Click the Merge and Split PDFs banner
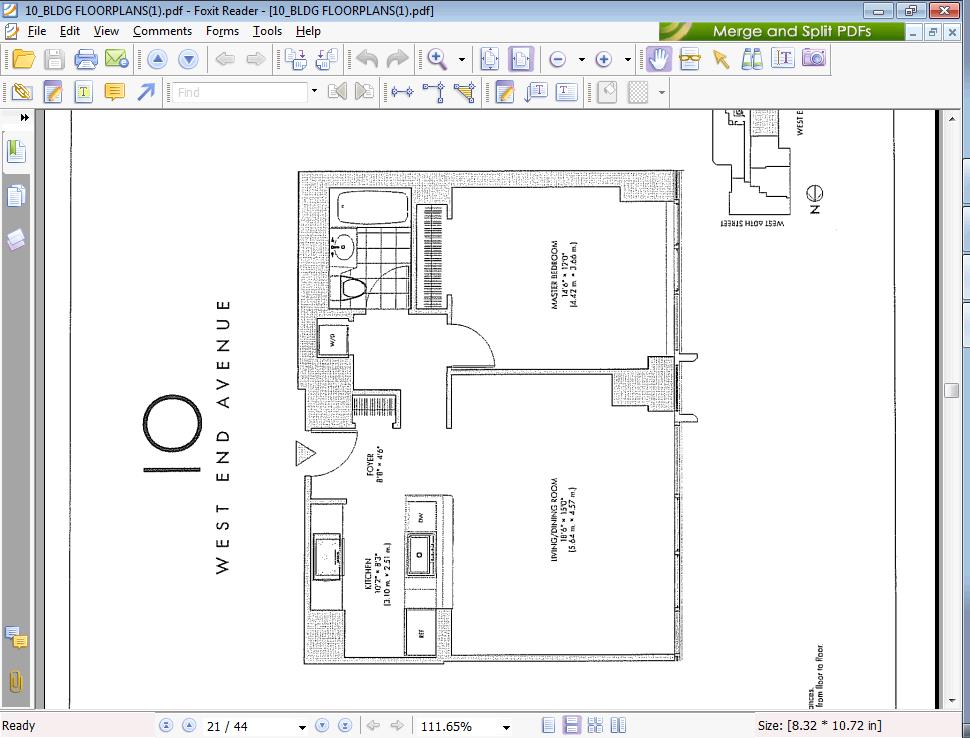The height and width of the screenshot is (738, 970). click(x=790, y=31)
